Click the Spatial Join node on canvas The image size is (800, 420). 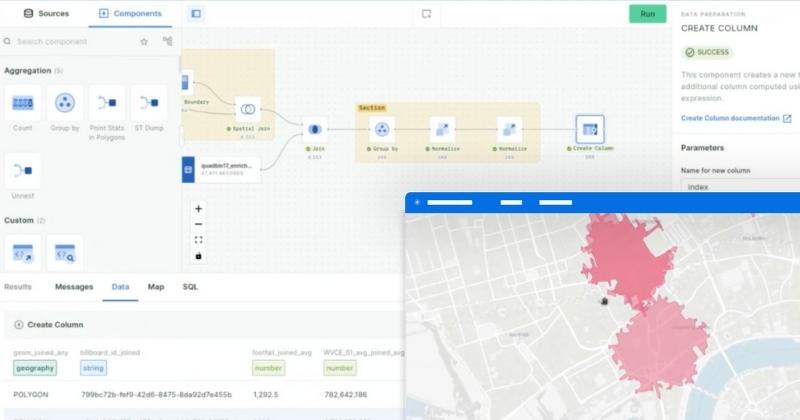[248, 110]
